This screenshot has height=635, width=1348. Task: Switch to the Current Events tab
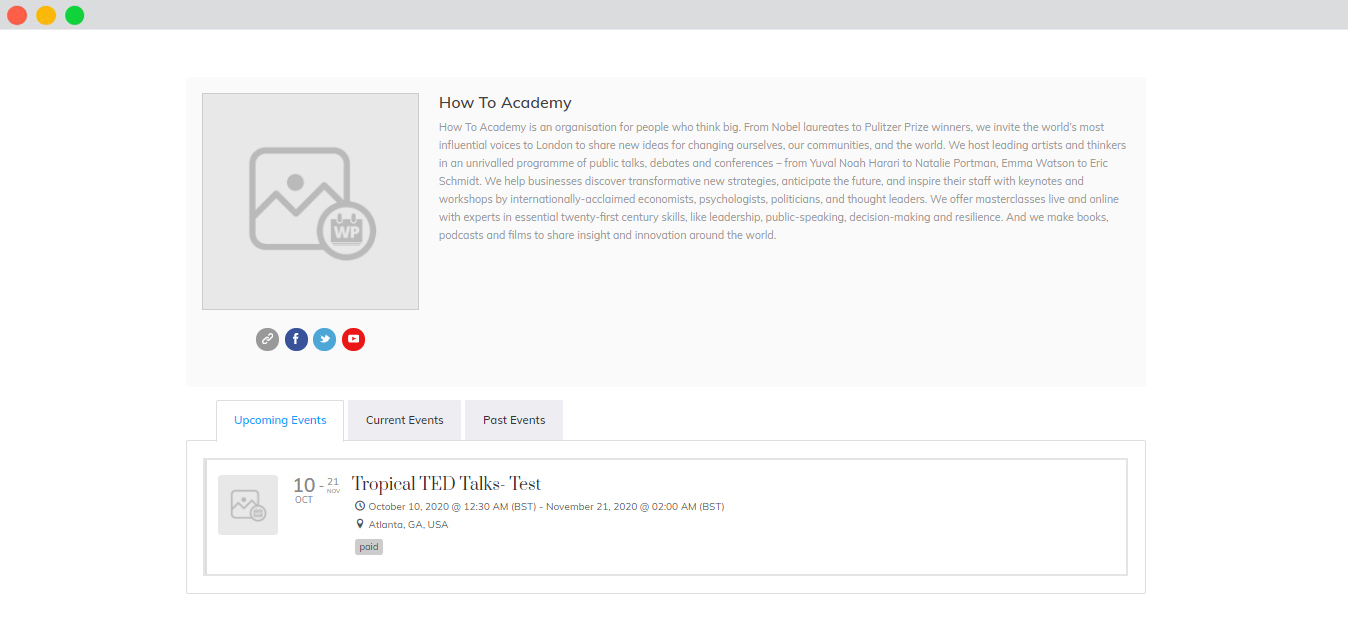pyautogui.click(x=404, y=420)
